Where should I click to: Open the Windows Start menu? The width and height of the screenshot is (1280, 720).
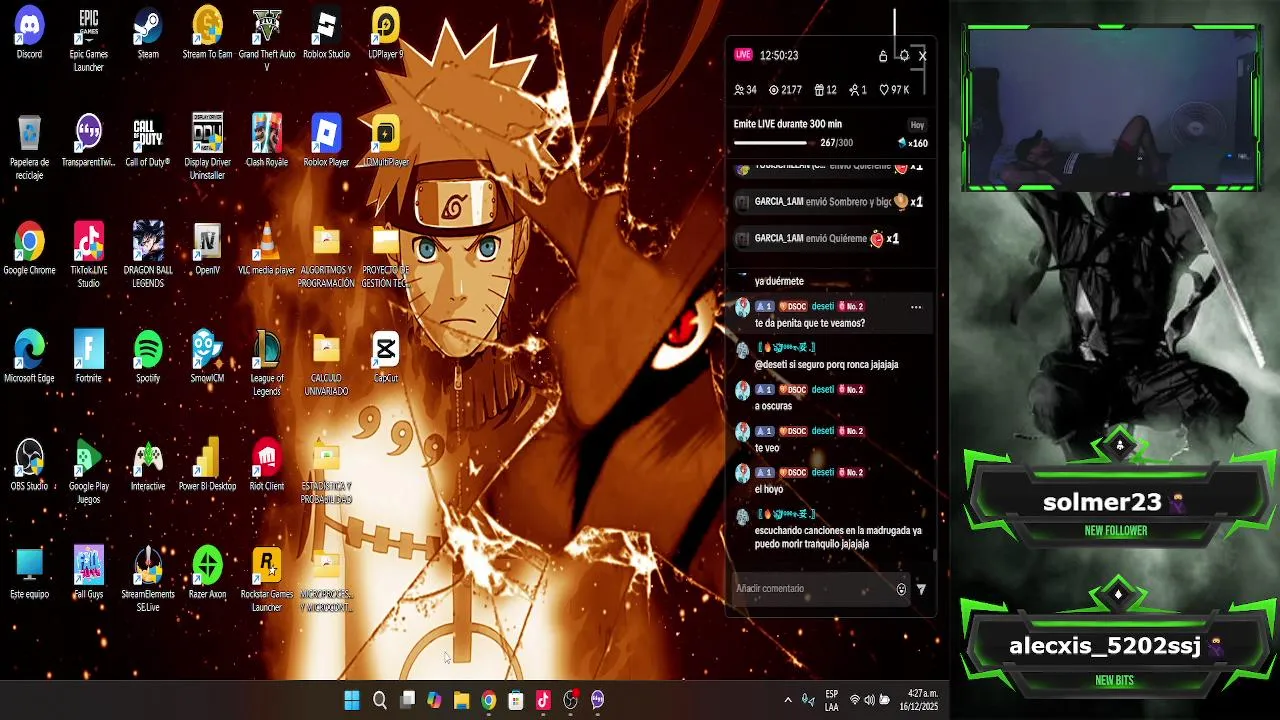point(352,700)
